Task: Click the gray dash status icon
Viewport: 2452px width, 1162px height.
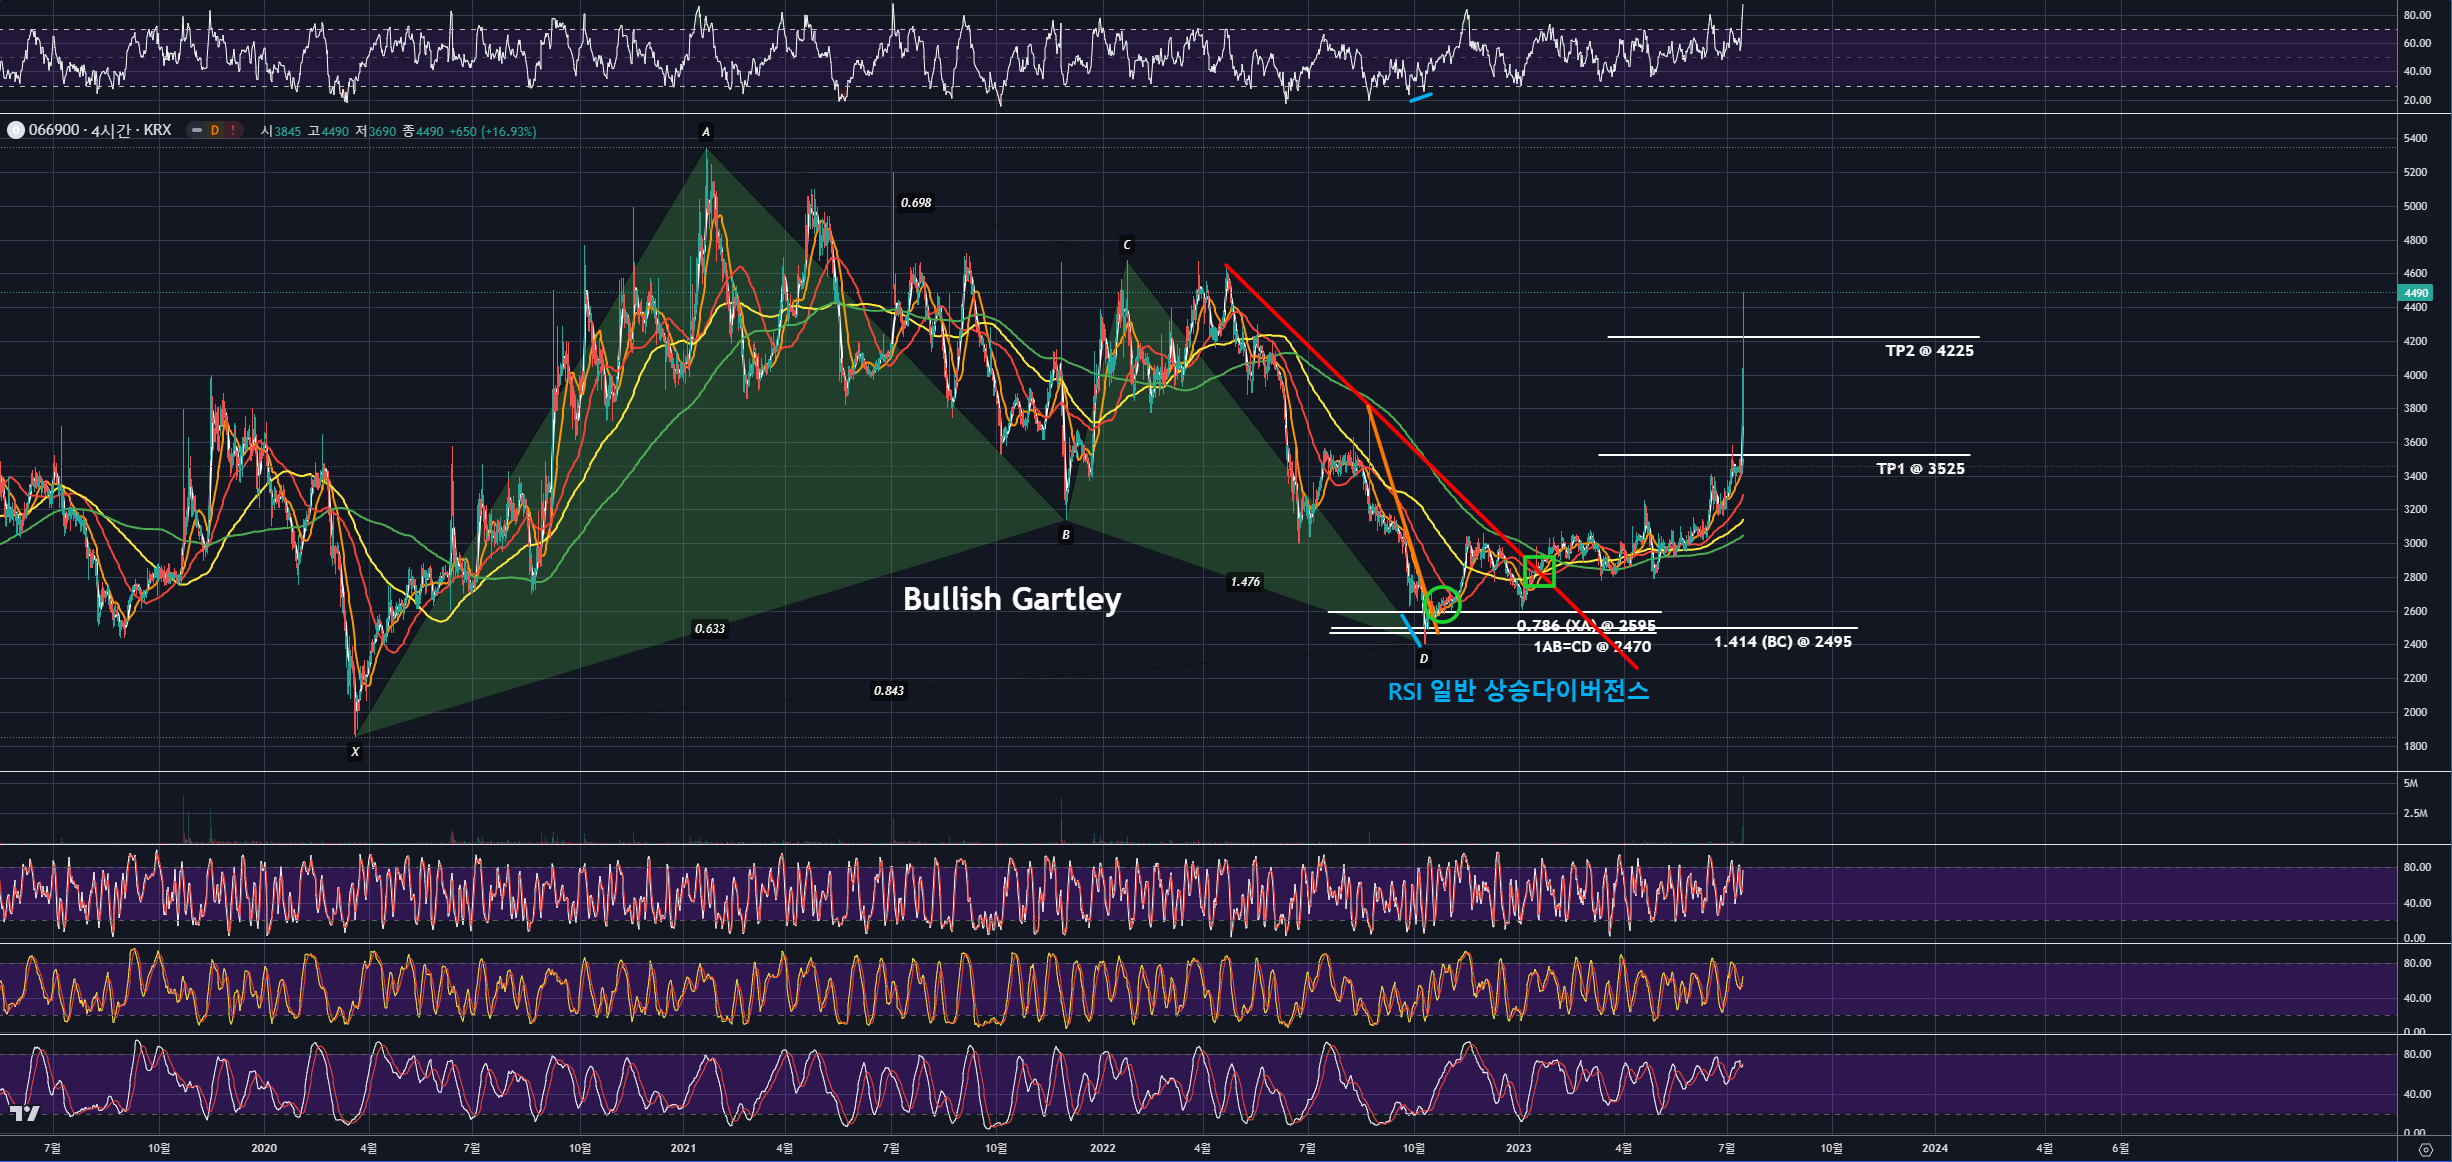Action: pos(197,130)
